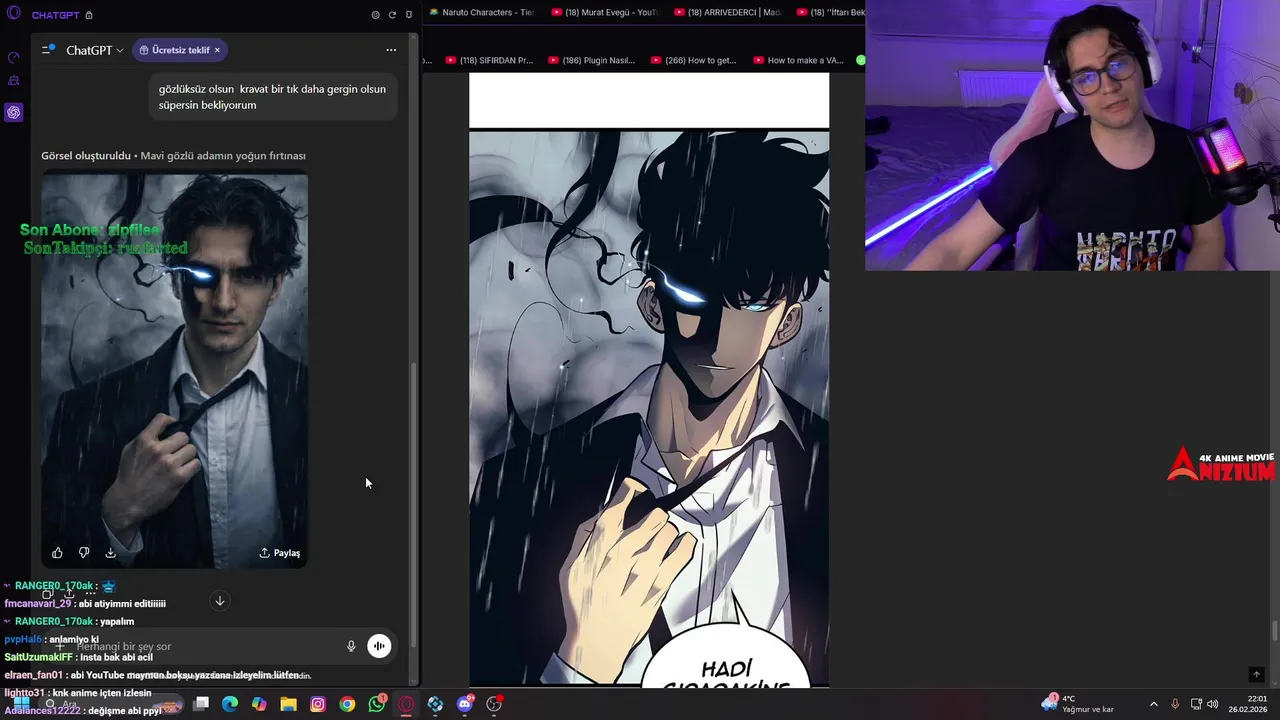This screenshot has height=720, width=1280.
Task: Click the lock icon beside CHATGPT title
Action: 89,15
